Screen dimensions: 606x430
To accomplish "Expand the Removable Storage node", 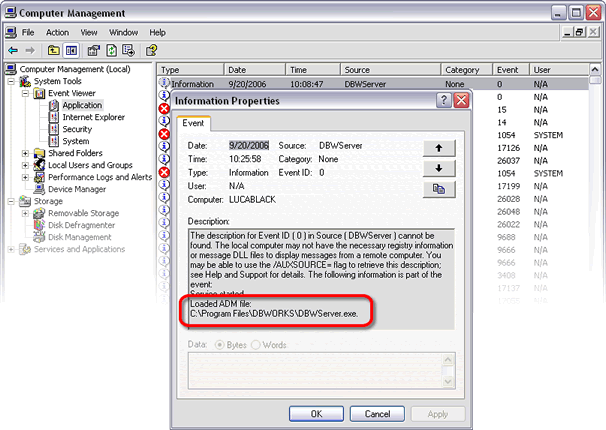I will [x=26, y=213].
